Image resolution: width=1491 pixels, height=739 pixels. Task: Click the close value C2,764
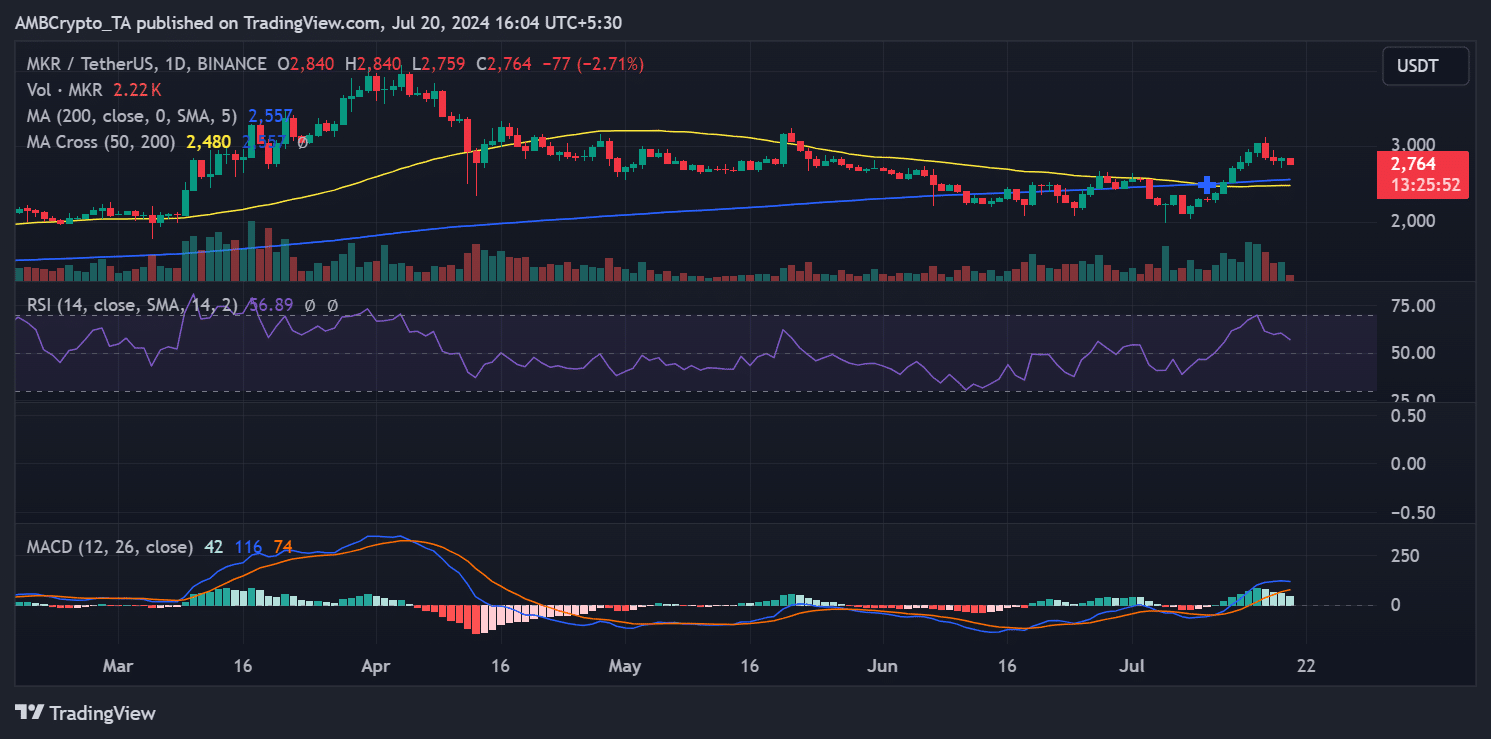(x=506, y=64)
